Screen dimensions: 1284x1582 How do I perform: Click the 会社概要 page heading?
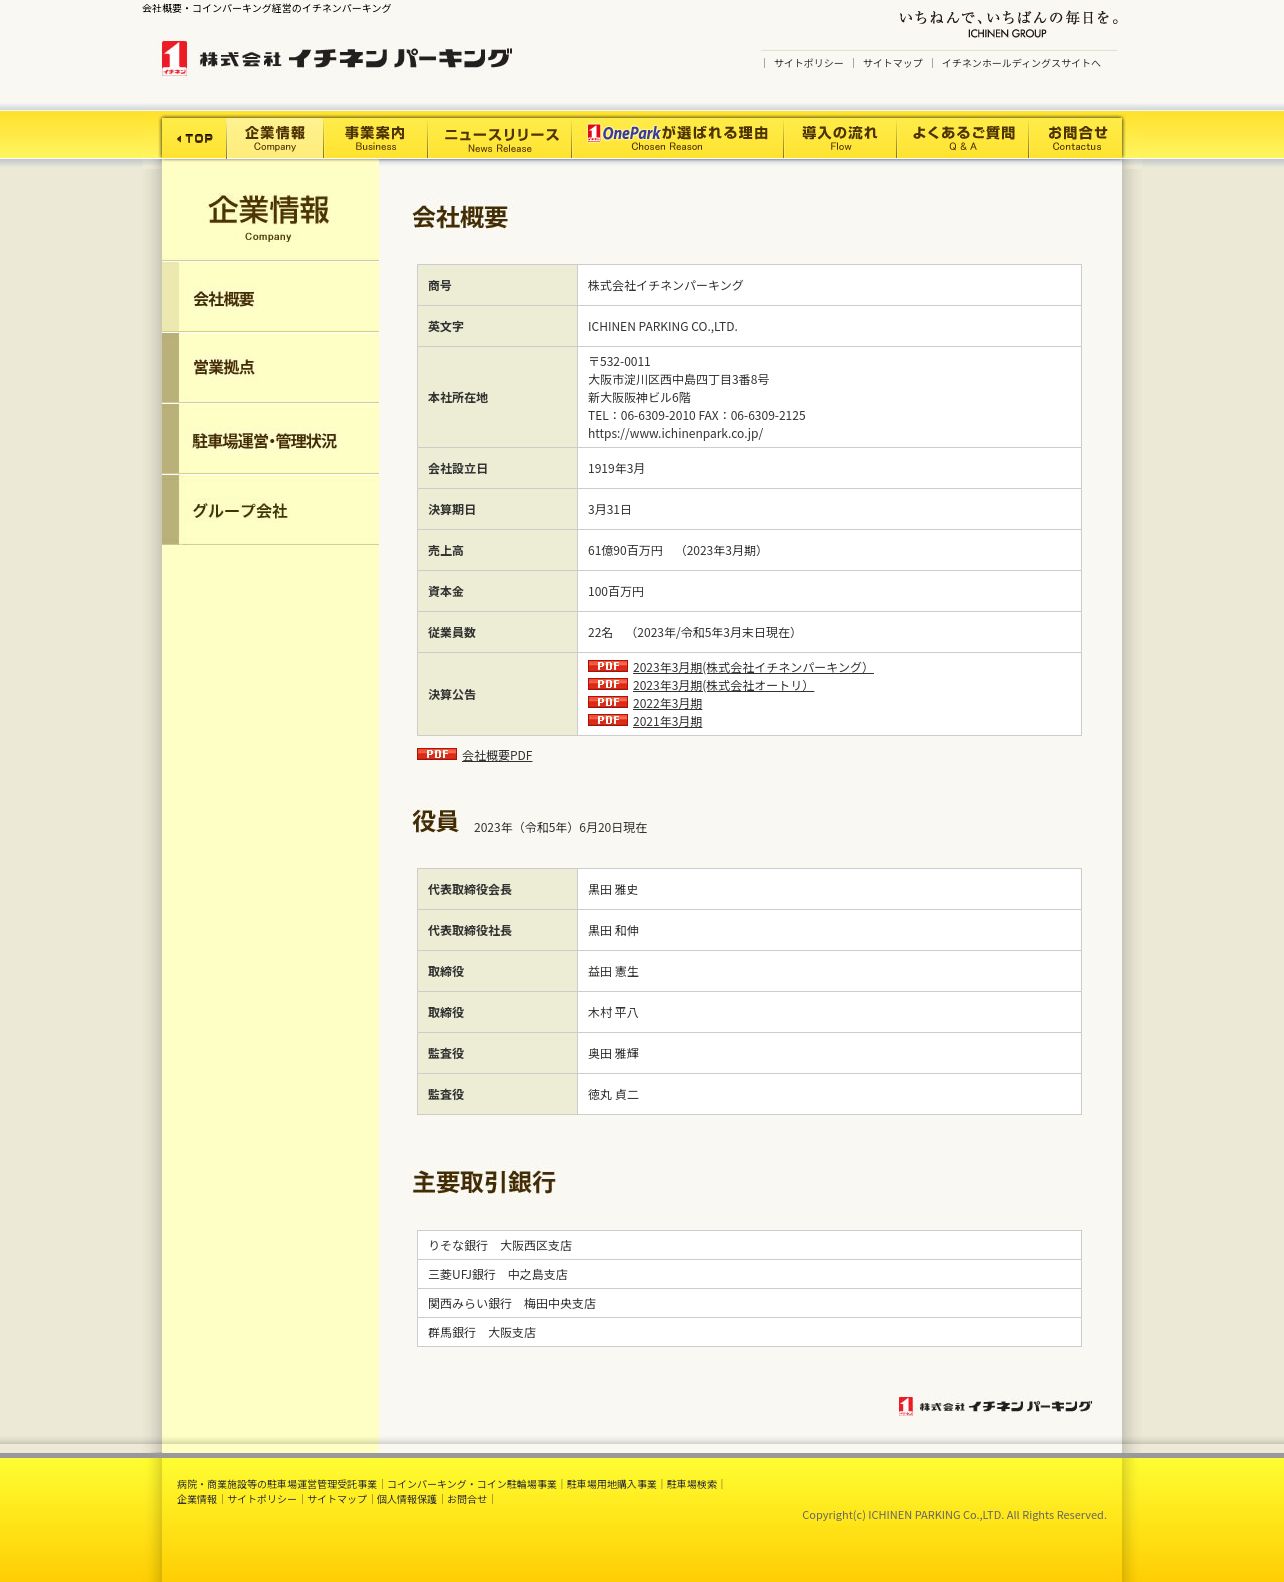[x=460, y=217]
